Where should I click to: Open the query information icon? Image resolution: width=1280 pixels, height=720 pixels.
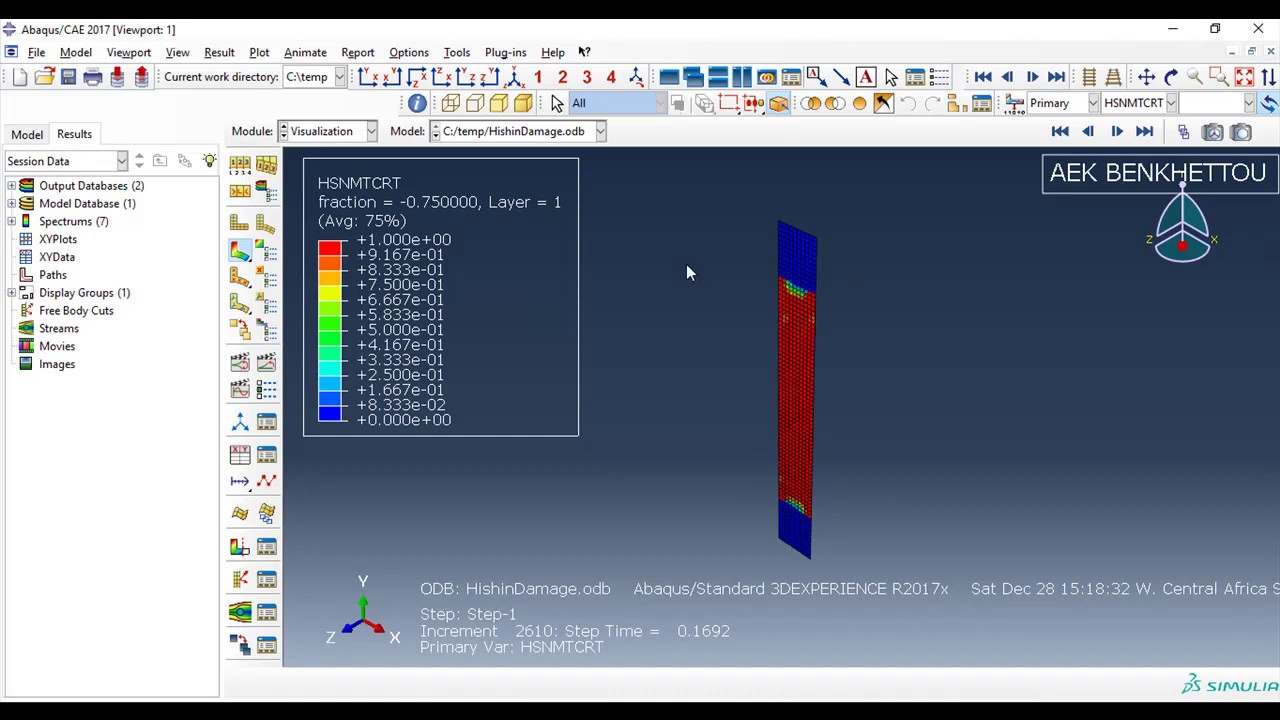(x=417, y=103)
